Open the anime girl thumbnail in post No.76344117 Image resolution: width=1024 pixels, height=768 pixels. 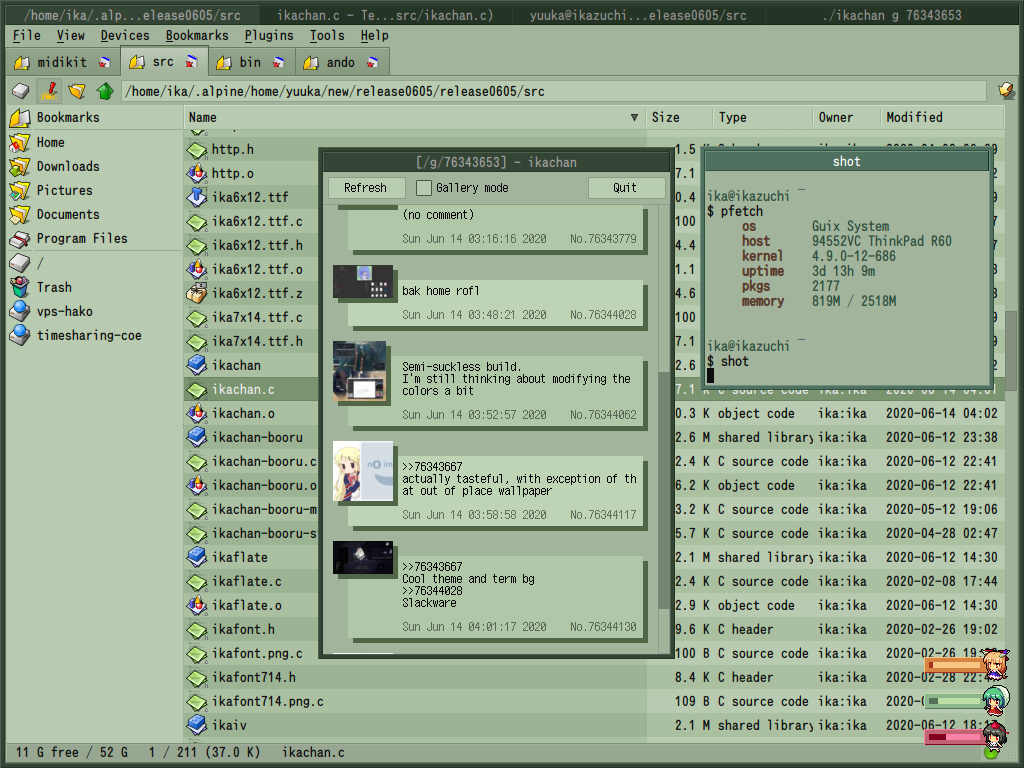363,471
